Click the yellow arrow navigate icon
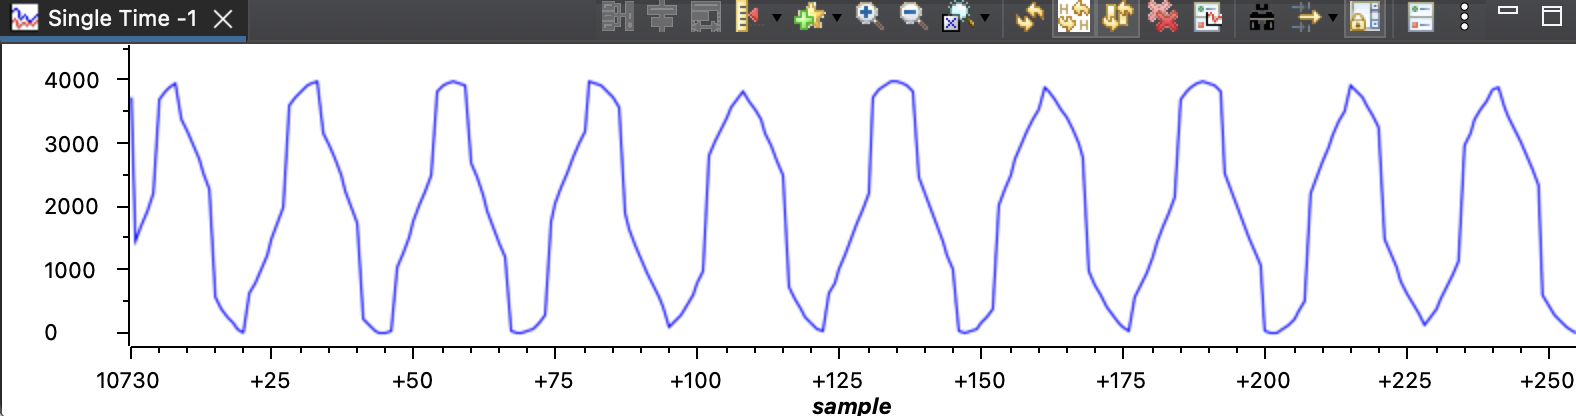The image size is (1576, 416). click(x=1306, y=17)
